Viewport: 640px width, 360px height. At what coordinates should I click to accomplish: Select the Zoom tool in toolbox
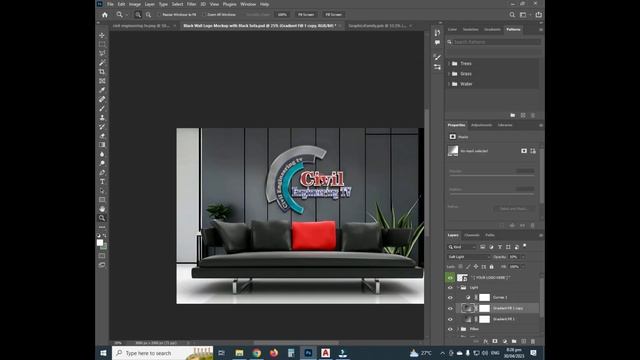pos(102,218)
